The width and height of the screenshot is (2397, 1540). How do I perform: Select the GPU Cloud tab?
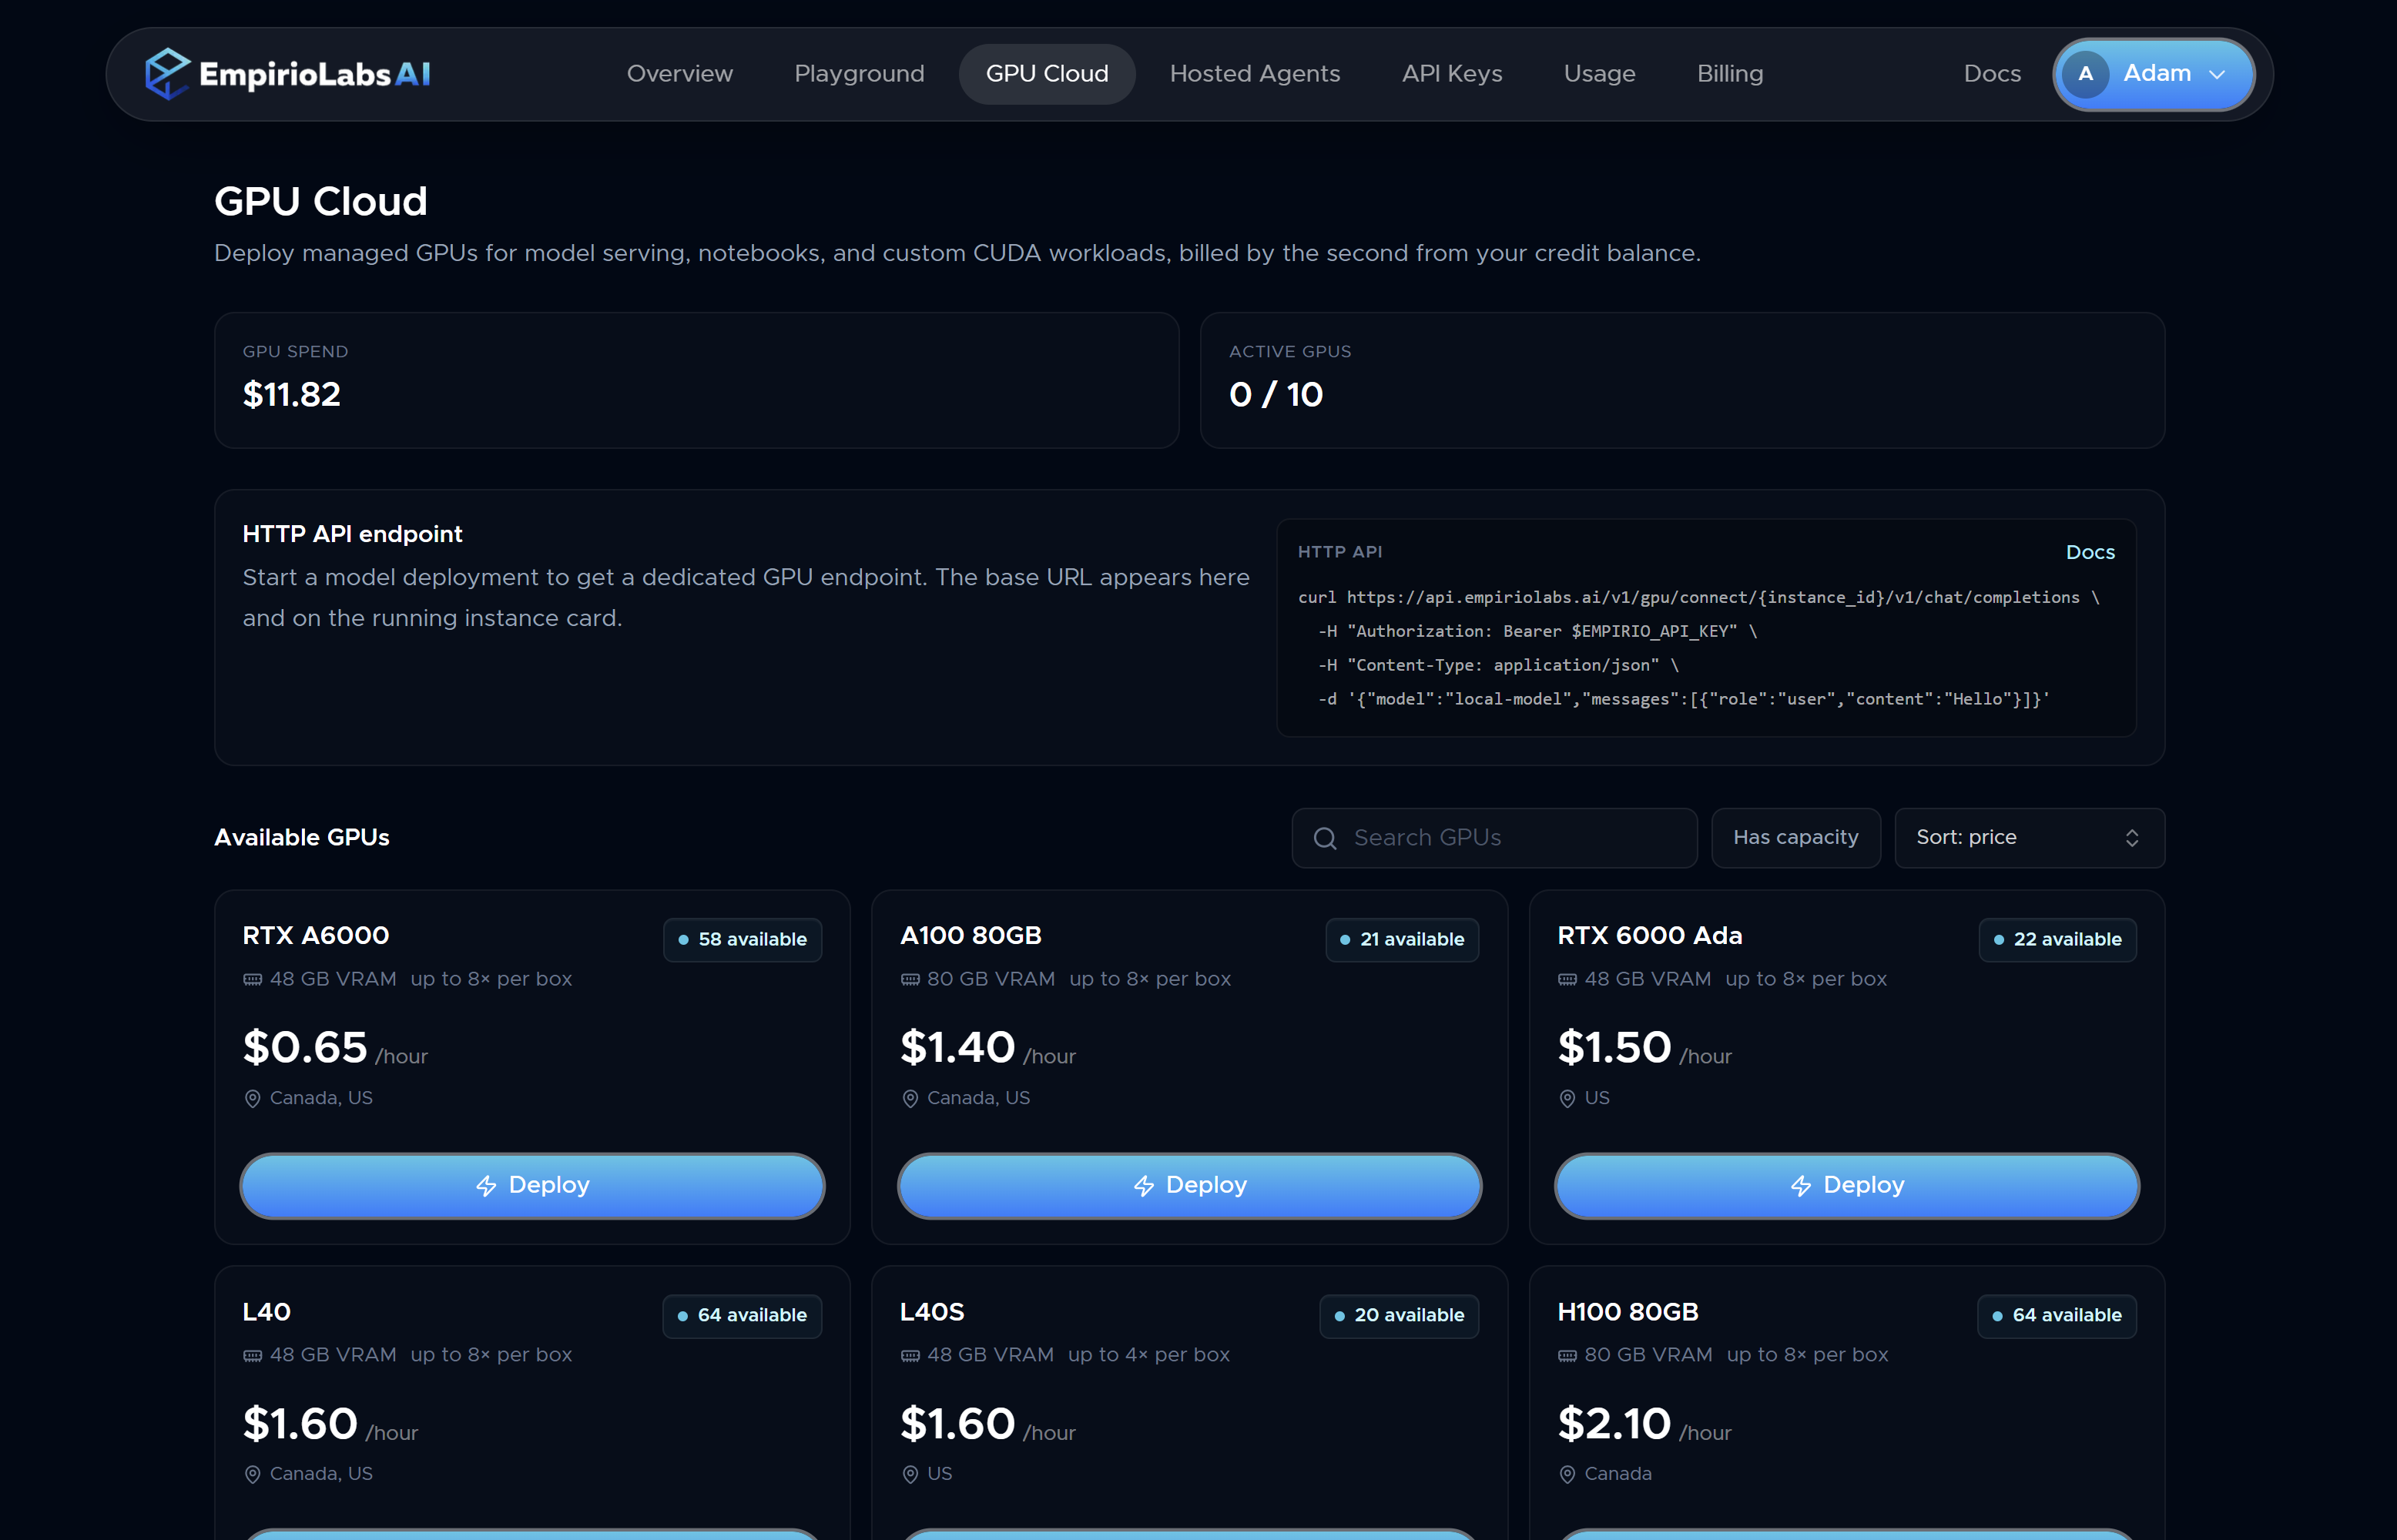point(1047,74)
